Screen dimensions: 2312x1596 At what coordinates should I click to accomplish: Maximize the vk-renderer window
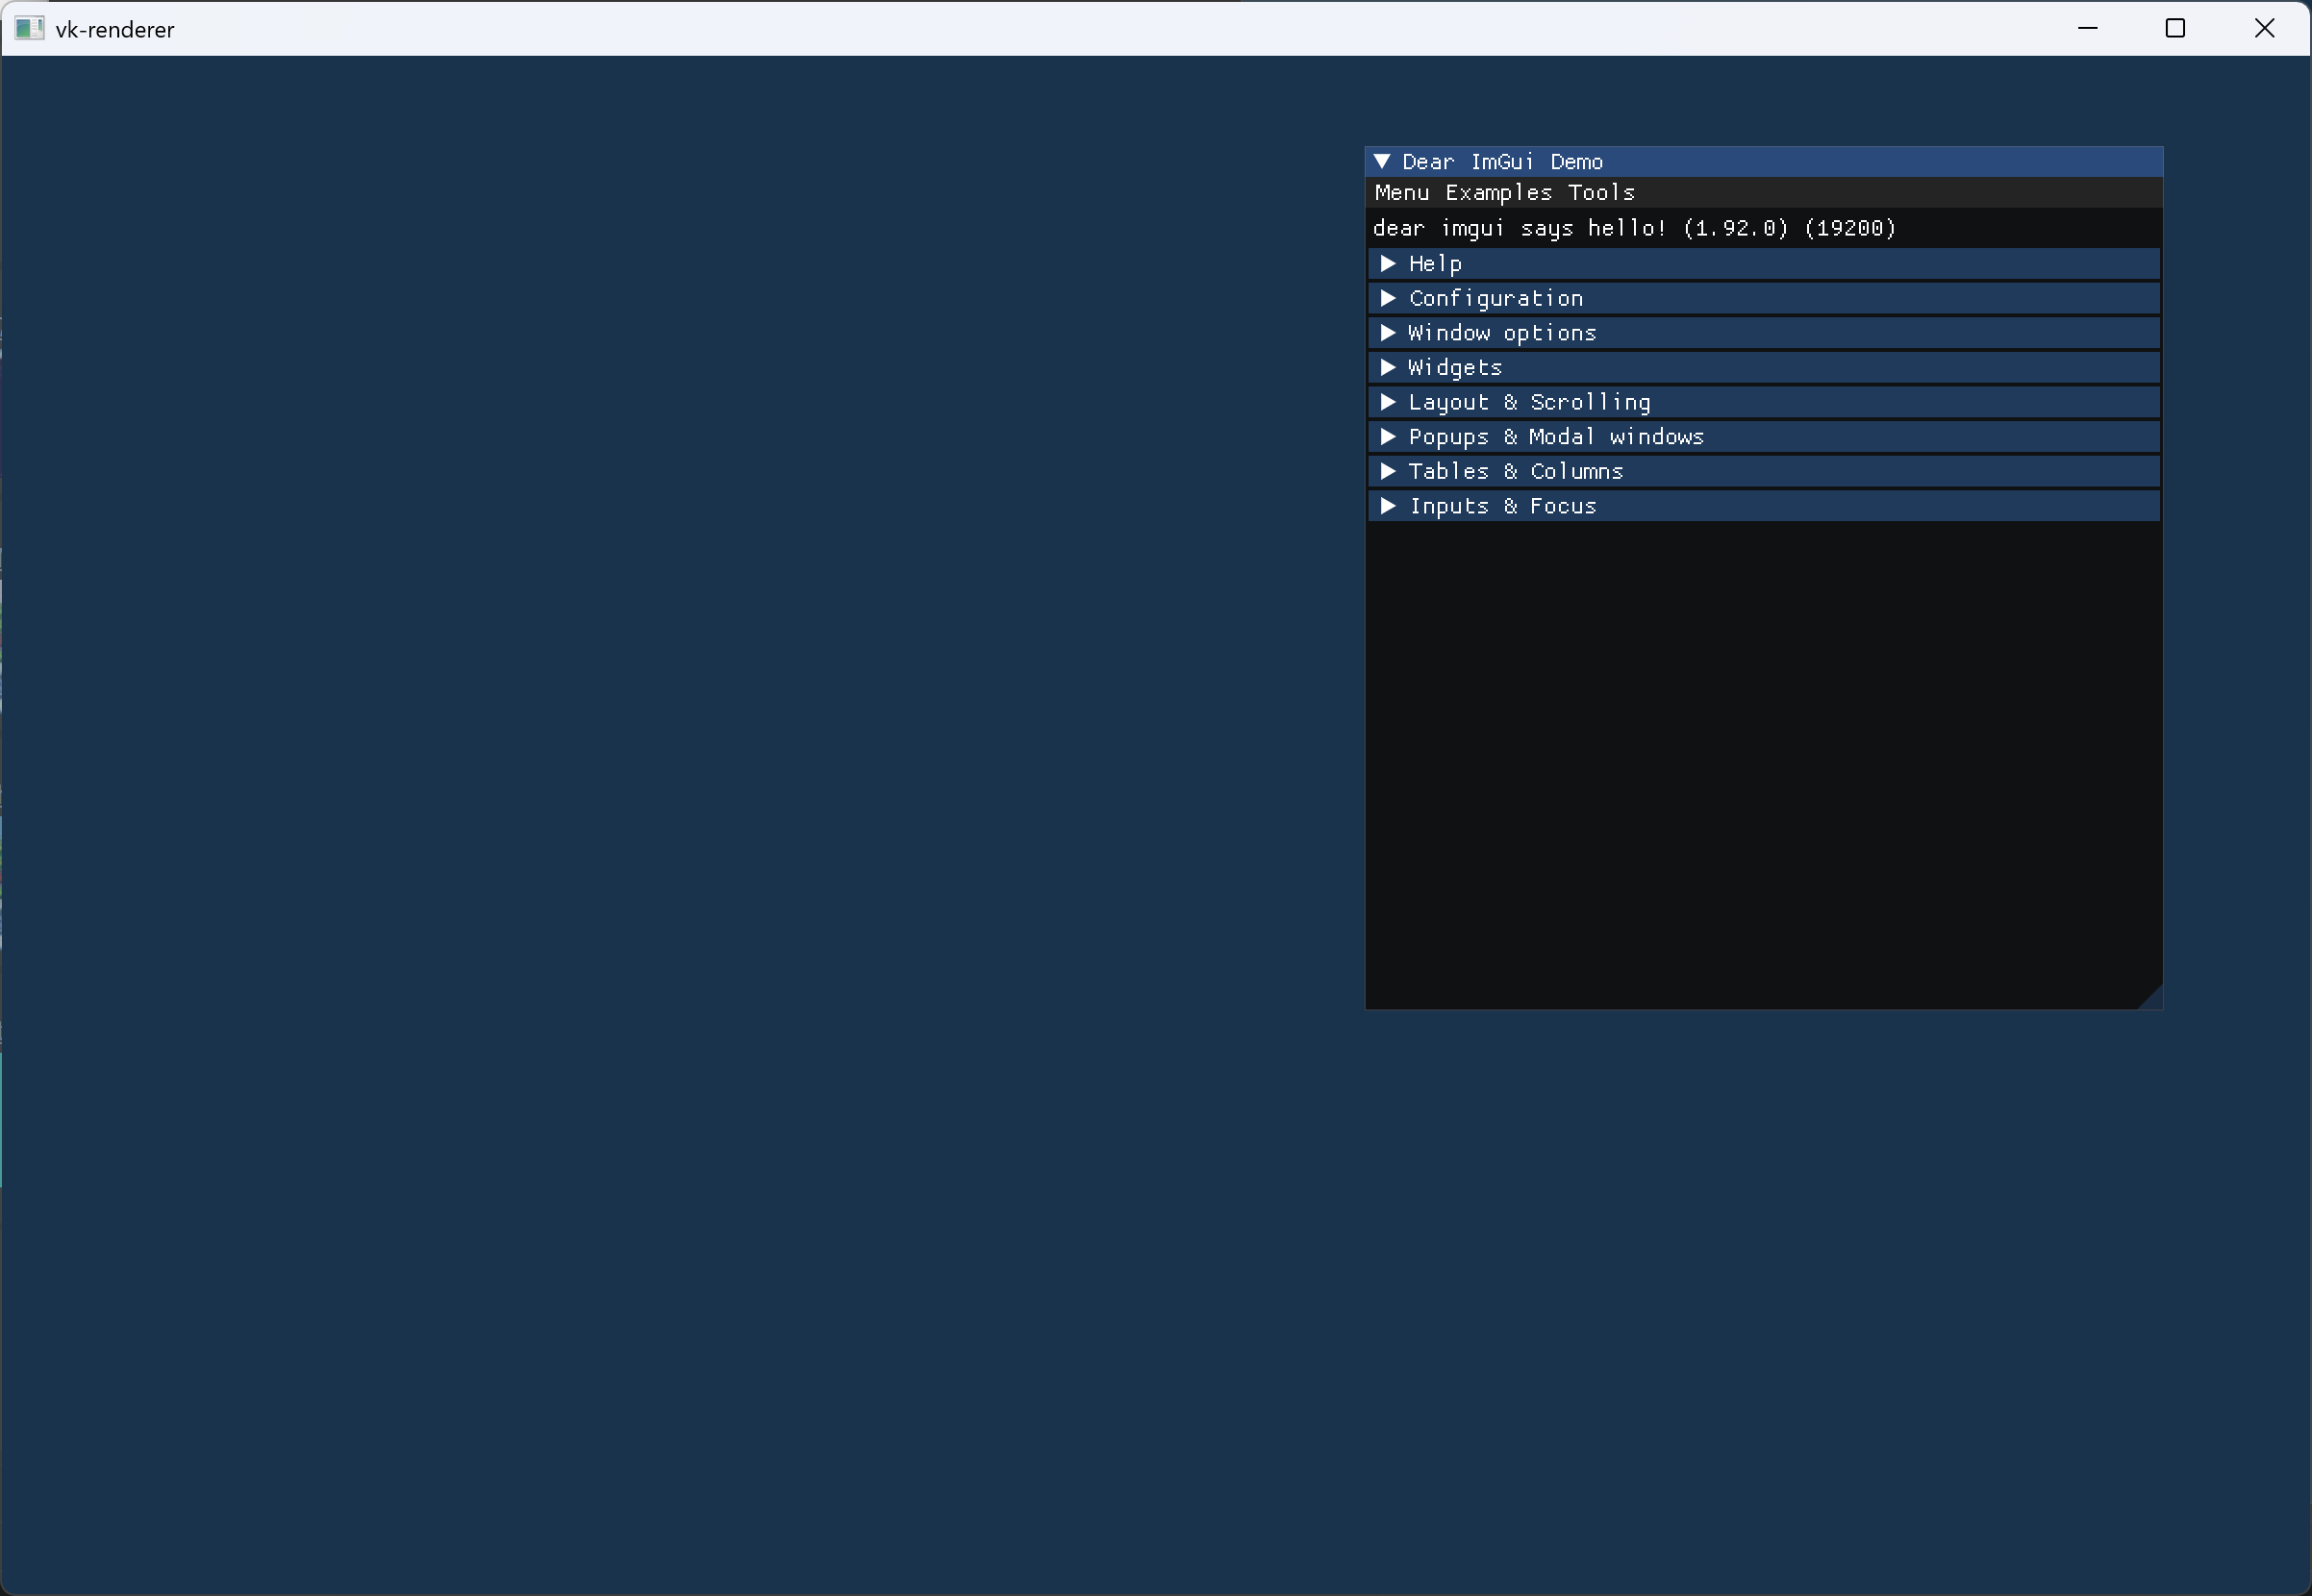coord(2175,28)
